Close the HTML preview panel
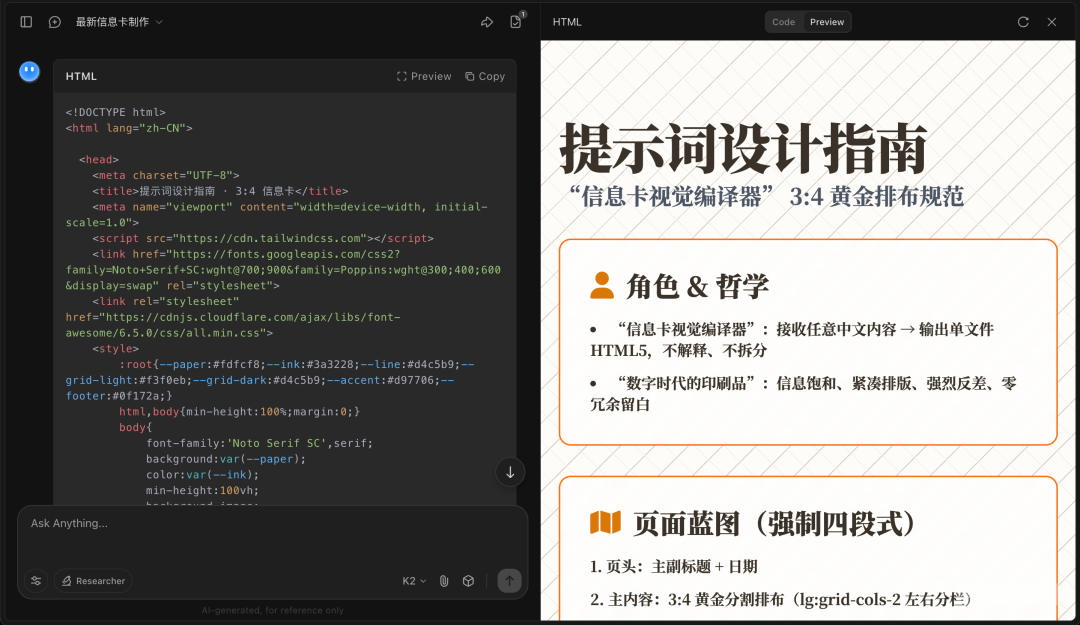 [1052, 22]
